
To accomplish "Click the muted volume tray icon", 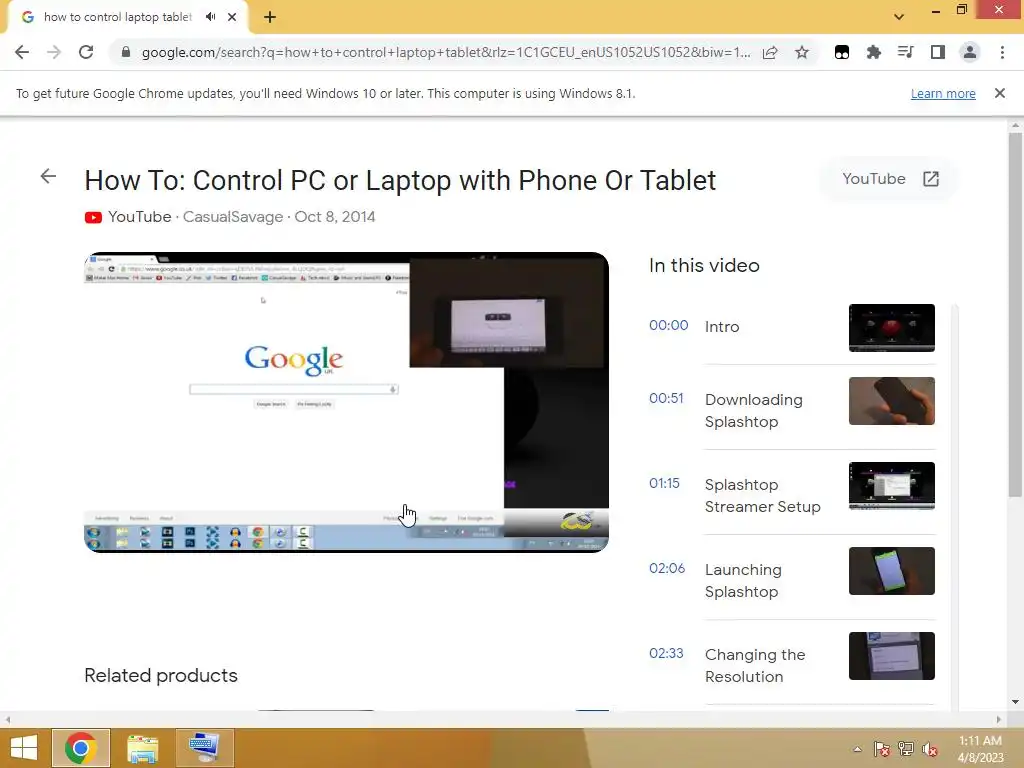I will coord(930,749).
